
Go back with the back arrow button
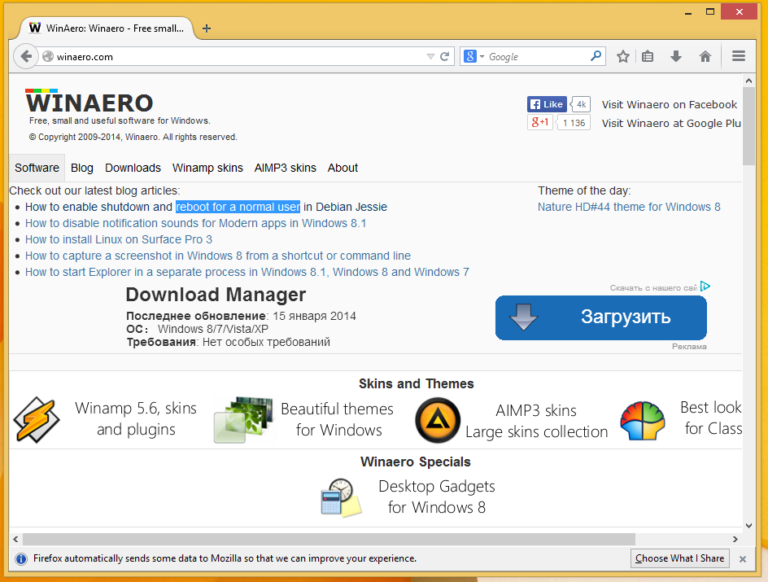point(26,56)
